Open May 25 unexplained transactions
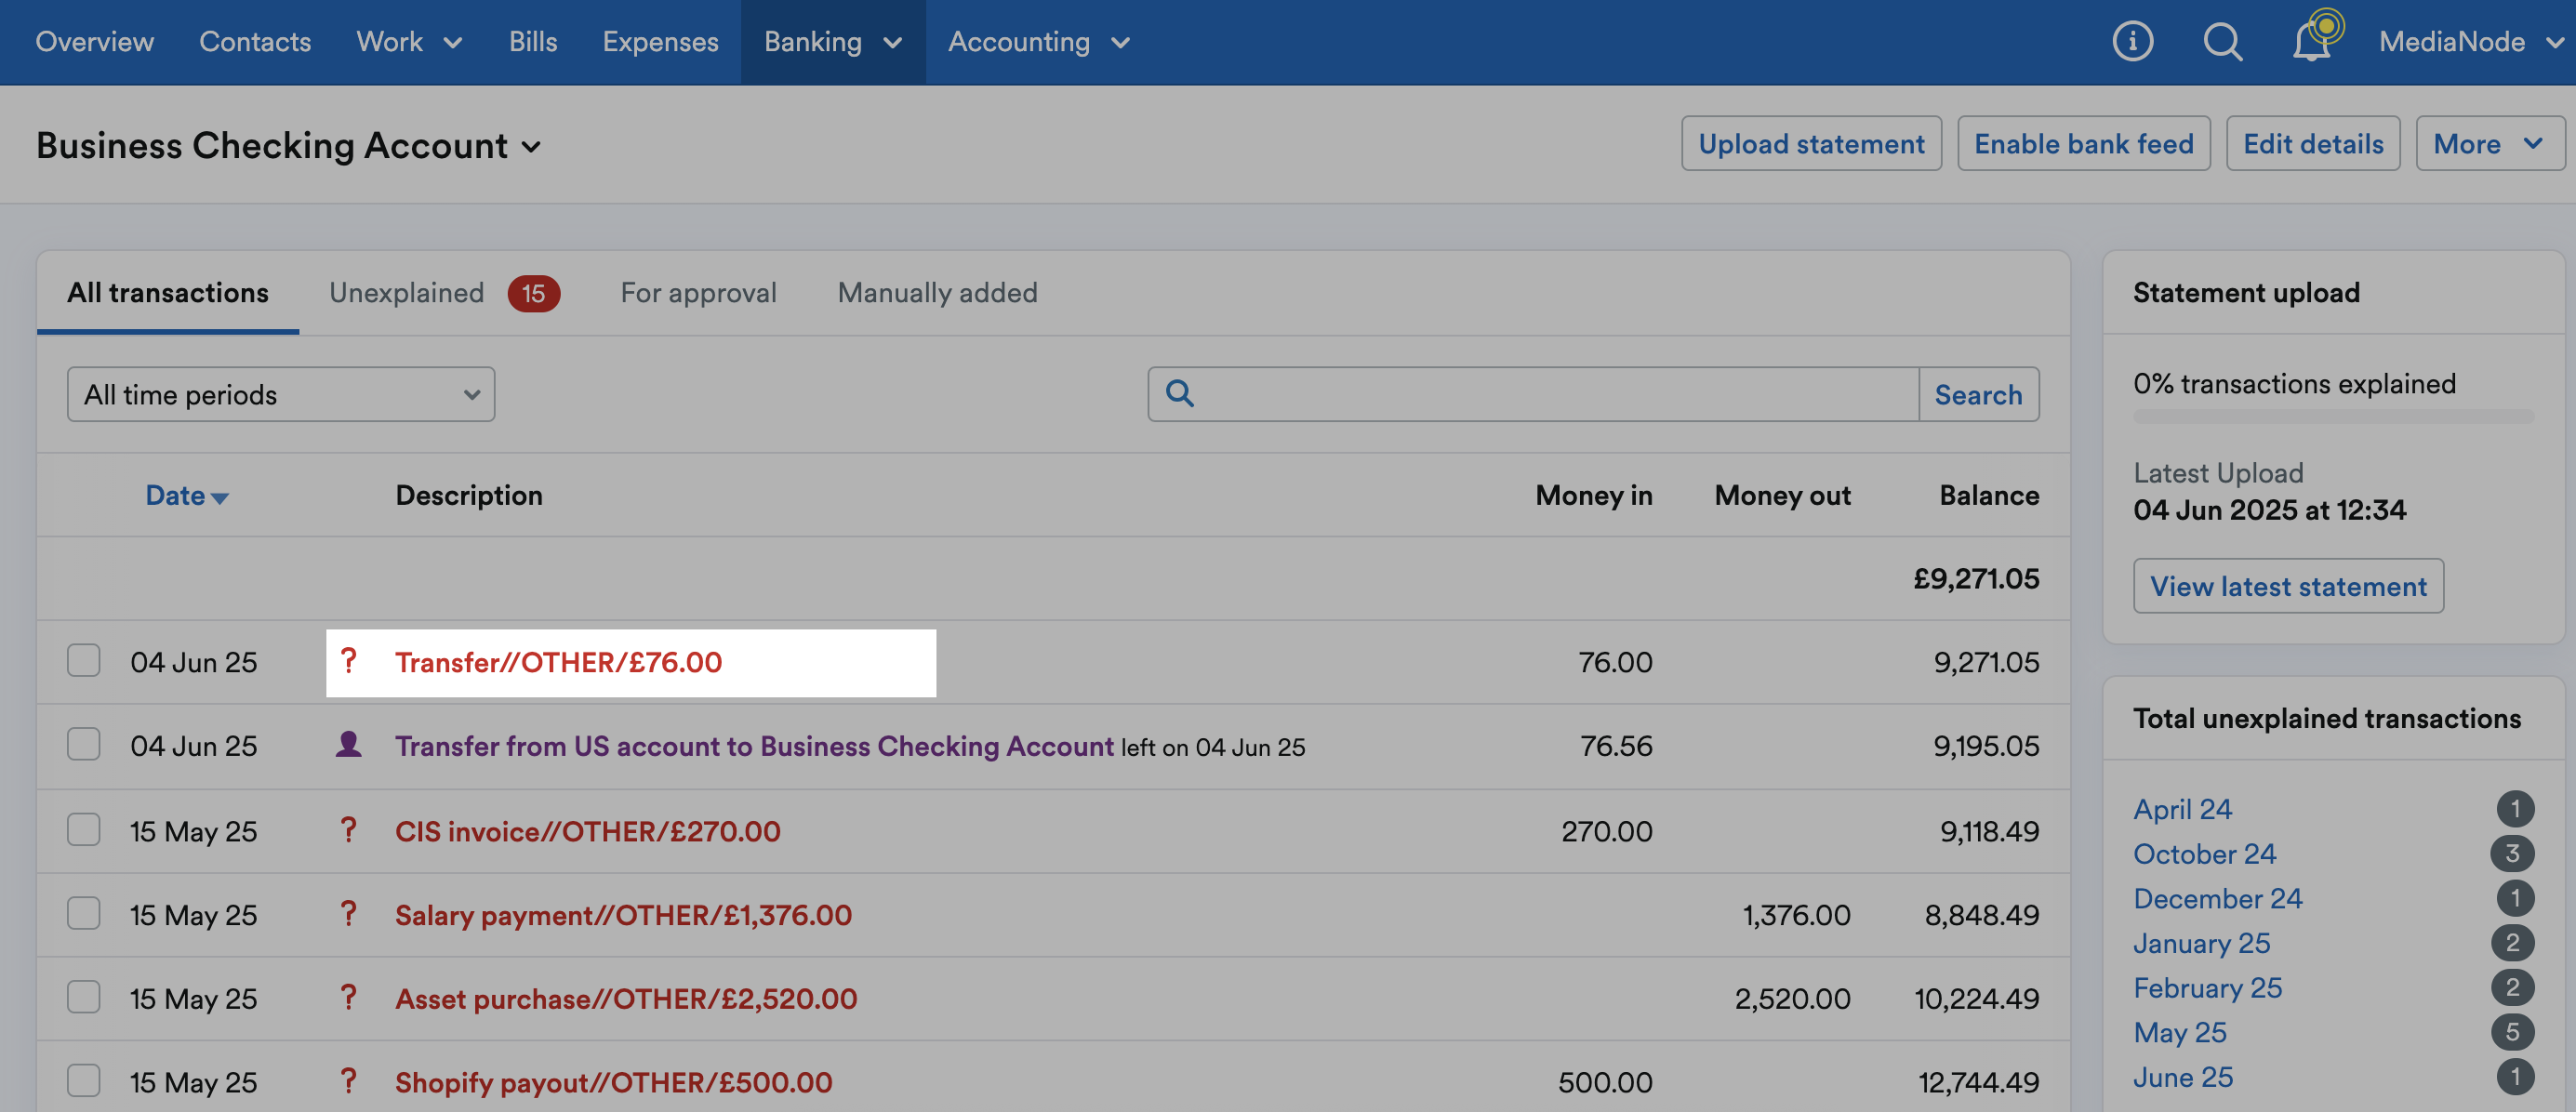 point(2179,1031)
